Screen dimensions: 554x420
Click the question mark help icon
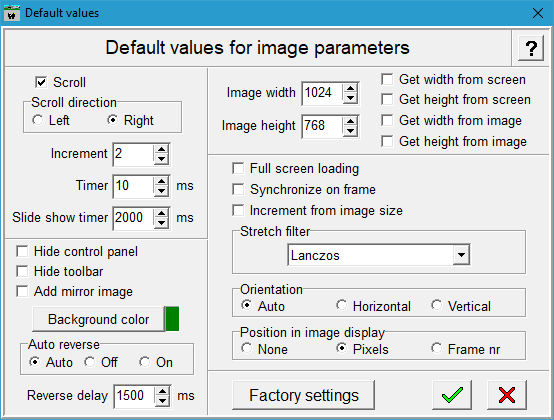(x=531, y=48)
